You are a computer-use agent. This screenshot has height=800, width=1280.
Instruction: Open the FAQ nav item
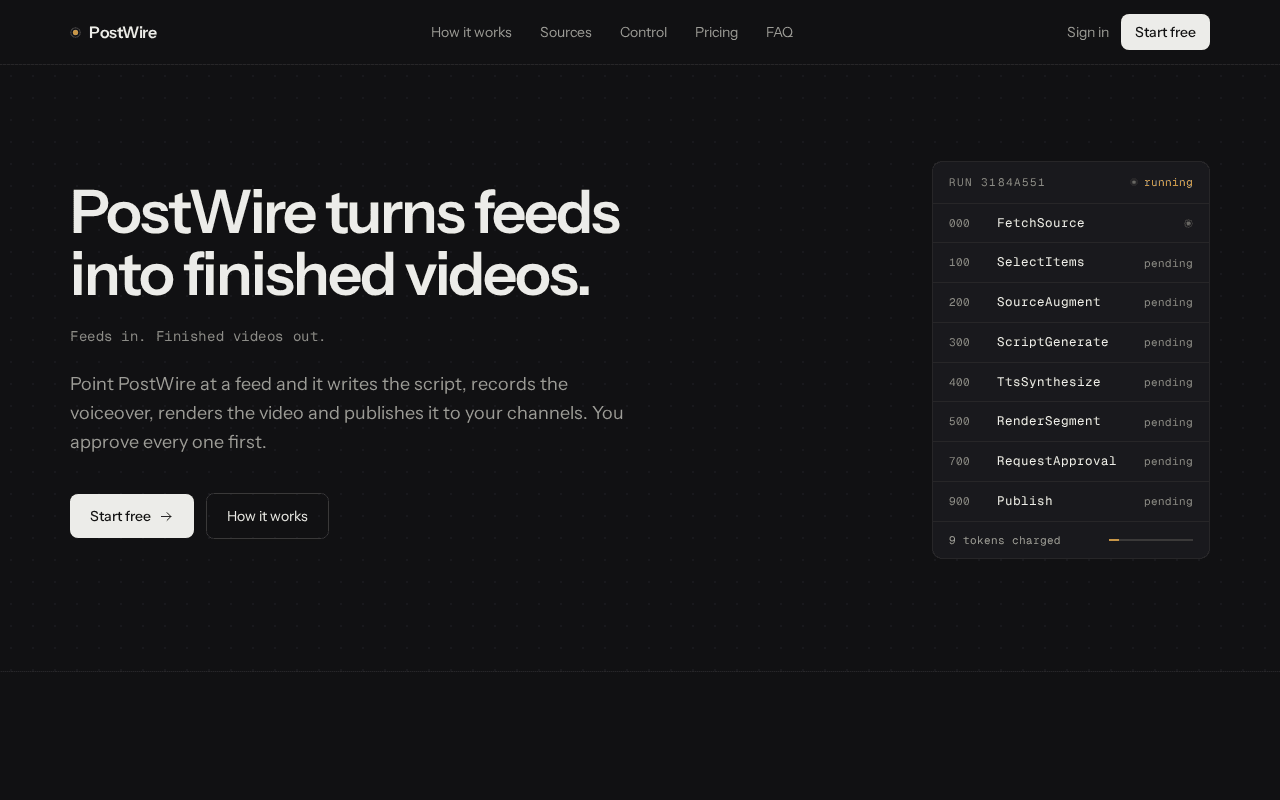click(x=779, y=32)
